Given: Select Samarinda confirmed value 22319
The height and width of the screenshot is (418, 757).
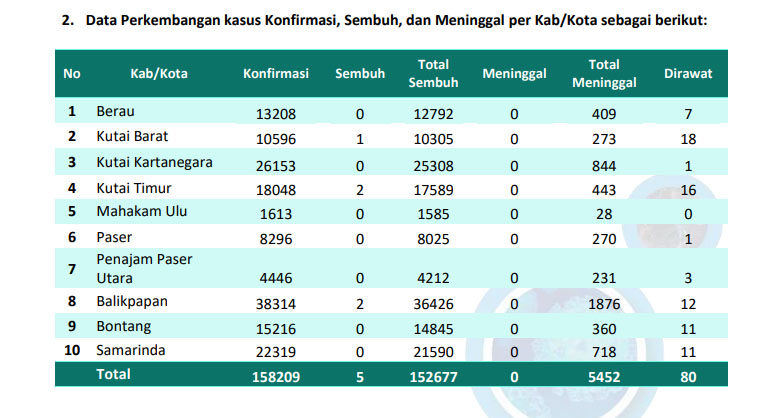Looking at the screenshot, I should tap(276, 352).
